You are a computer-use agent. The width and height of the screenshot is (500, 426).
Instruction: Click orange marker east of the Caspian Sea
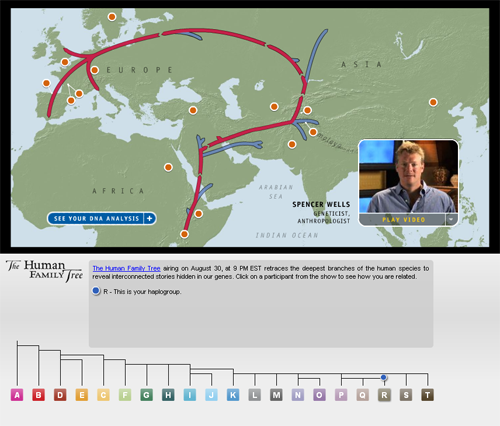pos(274,106)
